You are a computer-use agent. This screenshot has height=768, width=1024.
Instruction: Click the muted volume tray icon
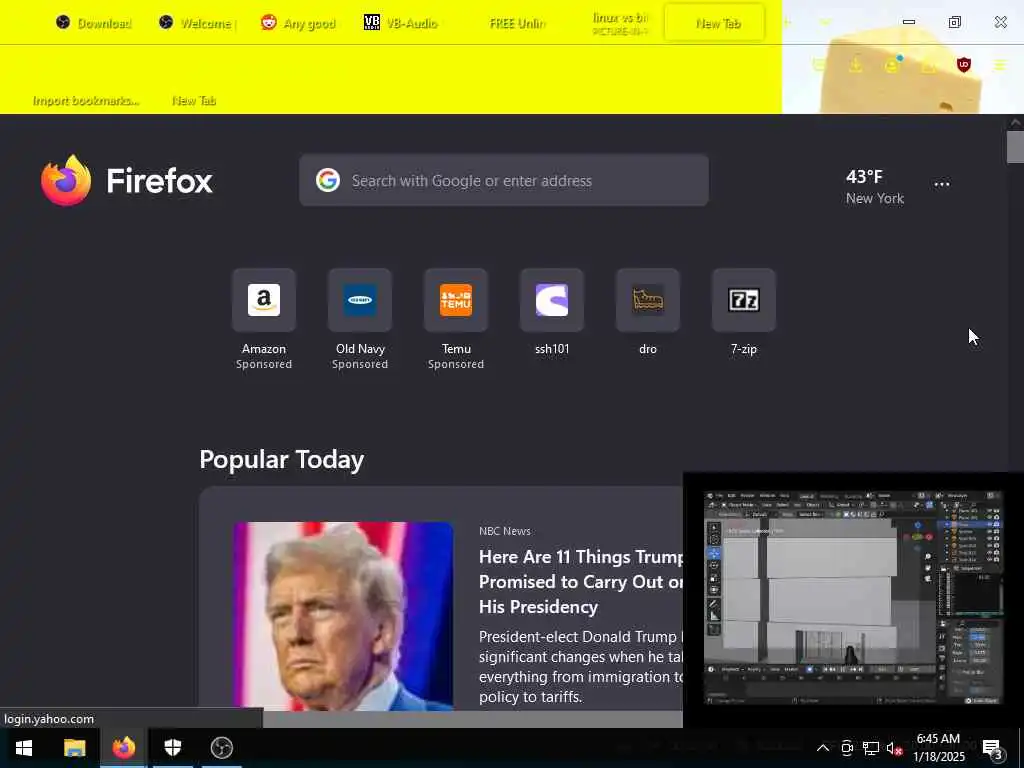(894, 748)
